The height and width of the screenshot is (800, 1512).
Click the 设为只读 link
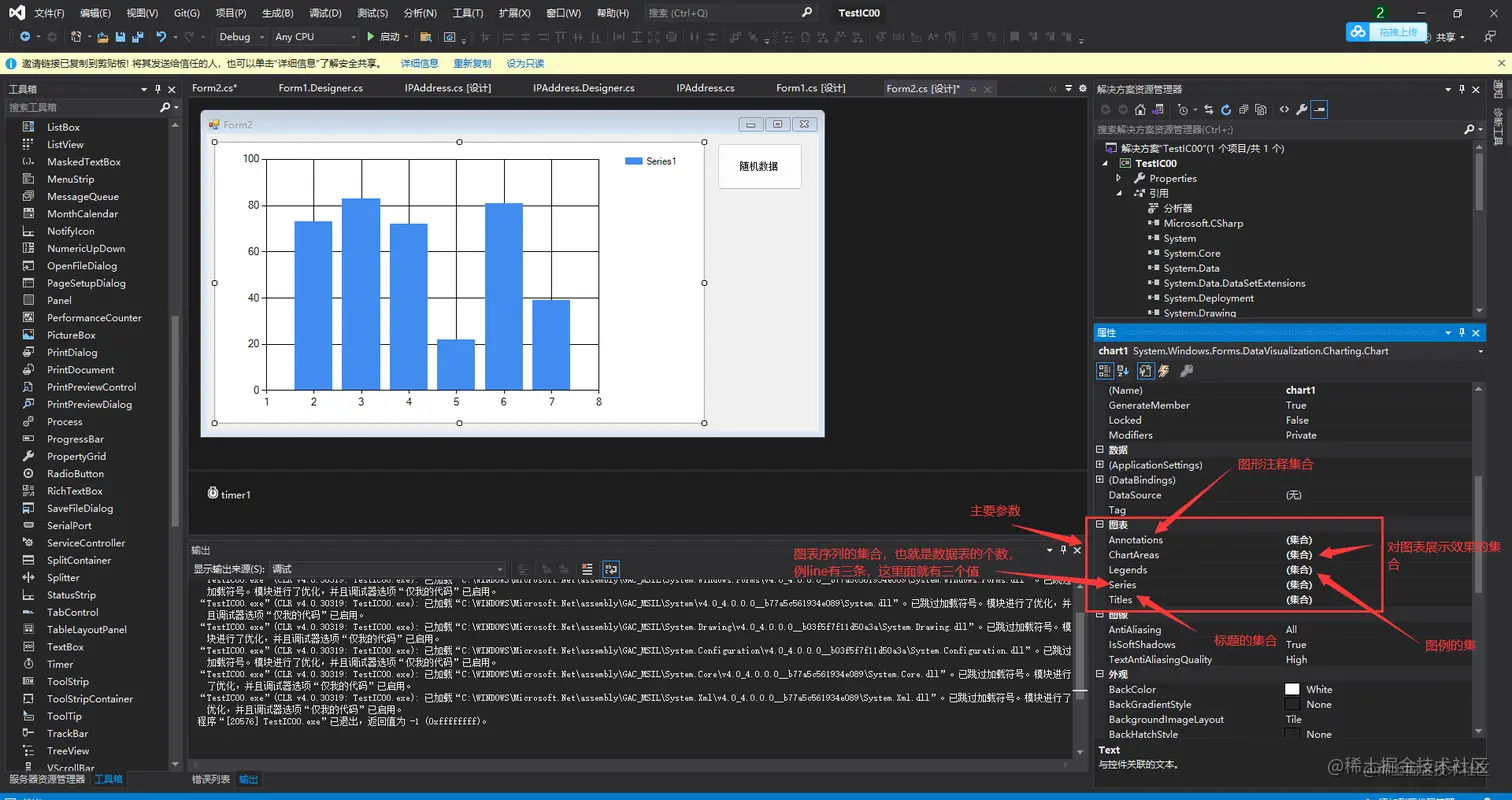tap(525, 63)
